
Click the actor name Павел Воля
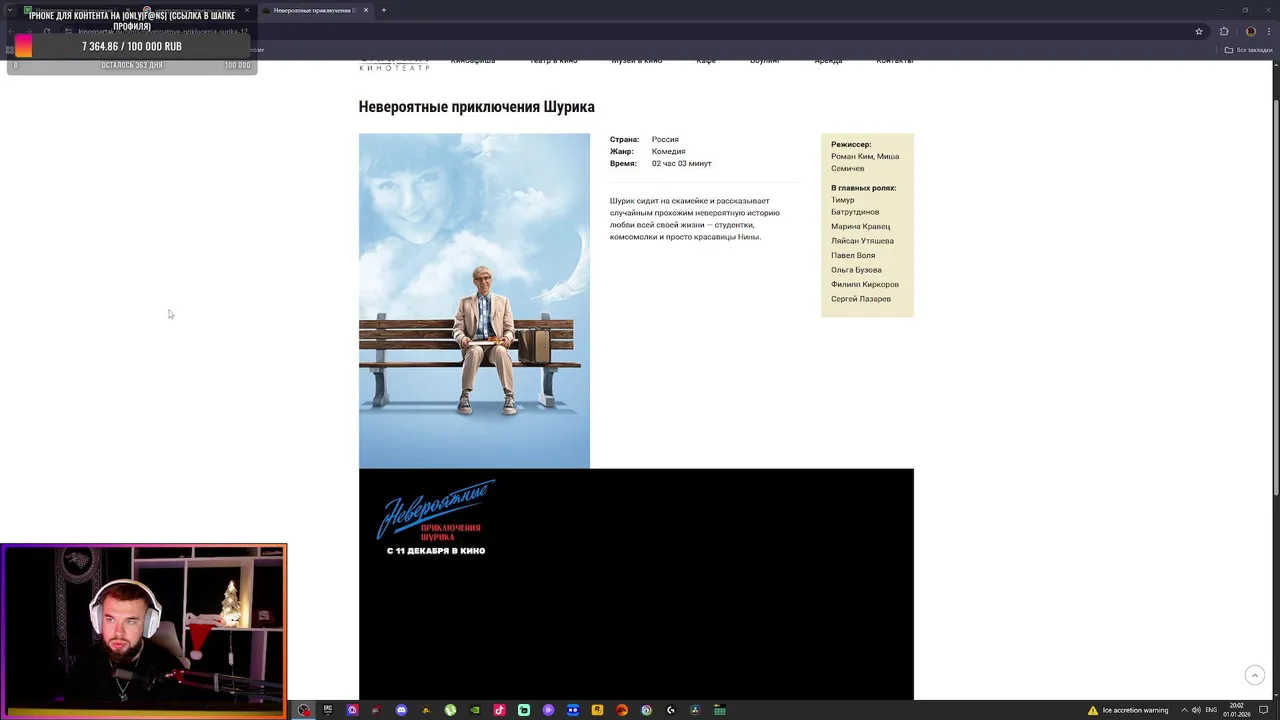tap(853, 255)
